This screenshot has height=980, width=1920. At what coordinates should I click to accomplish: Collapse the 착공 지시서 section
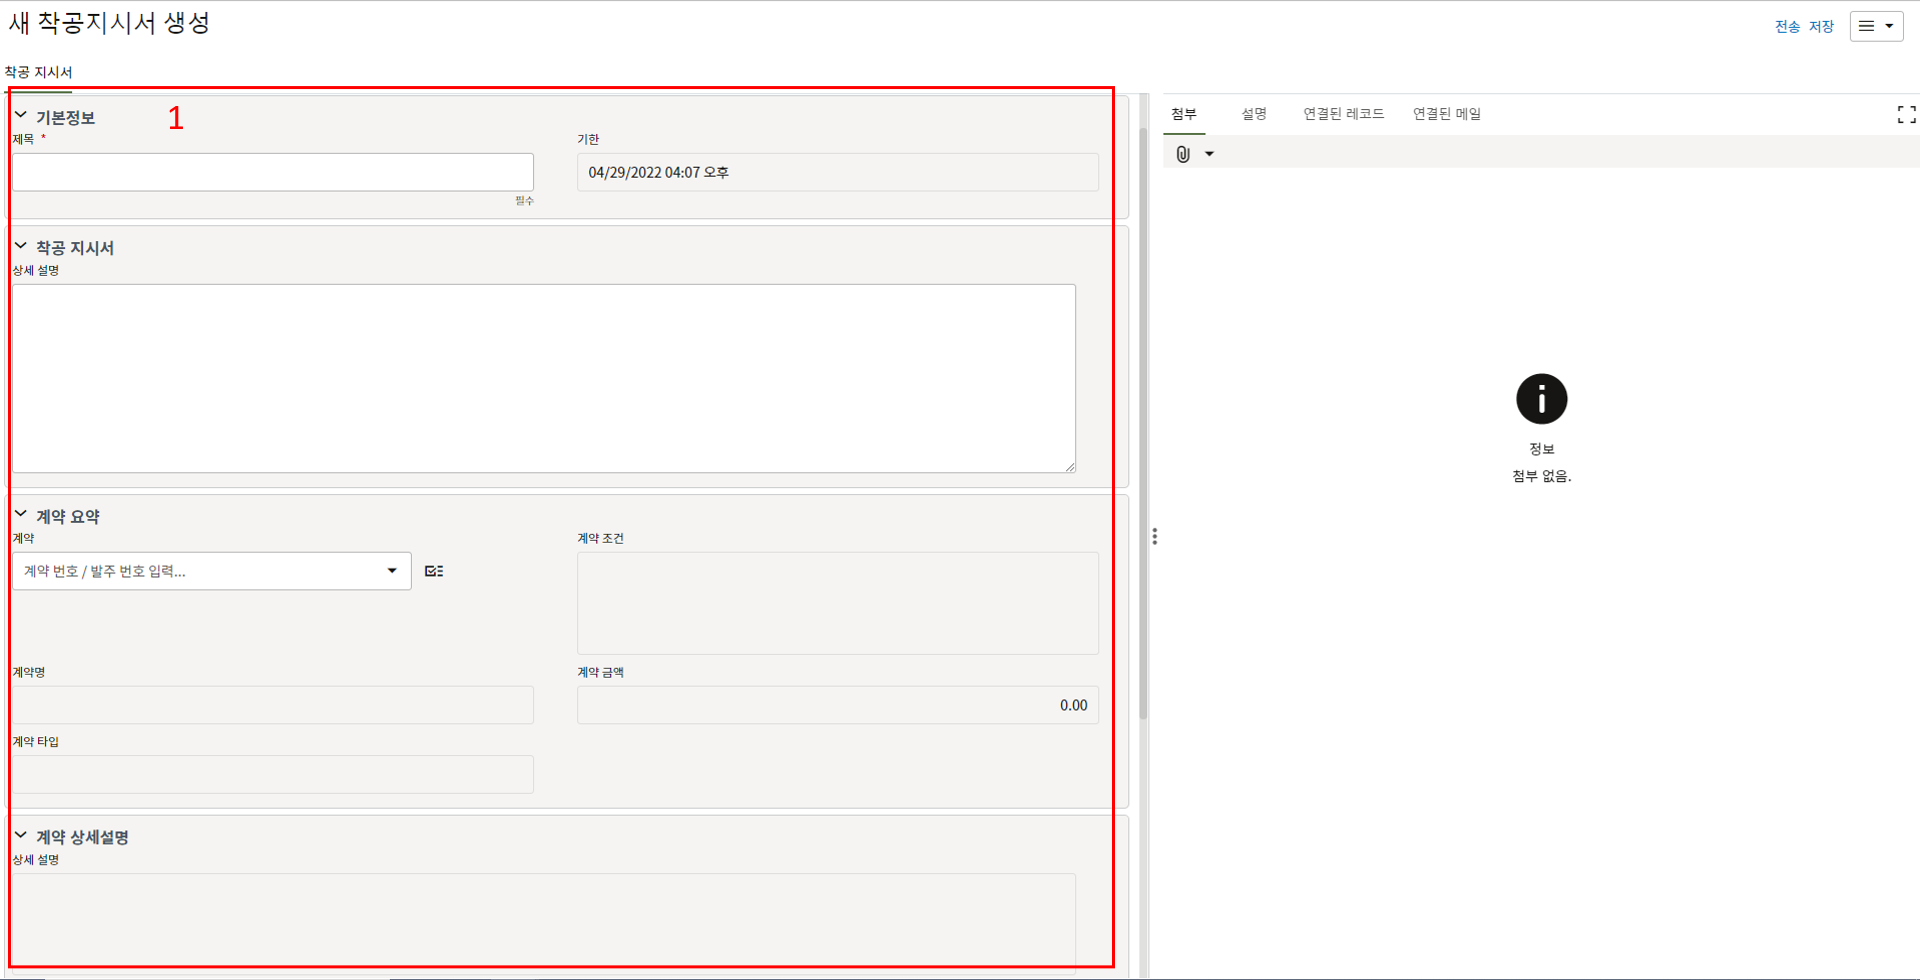click(21, 246)
